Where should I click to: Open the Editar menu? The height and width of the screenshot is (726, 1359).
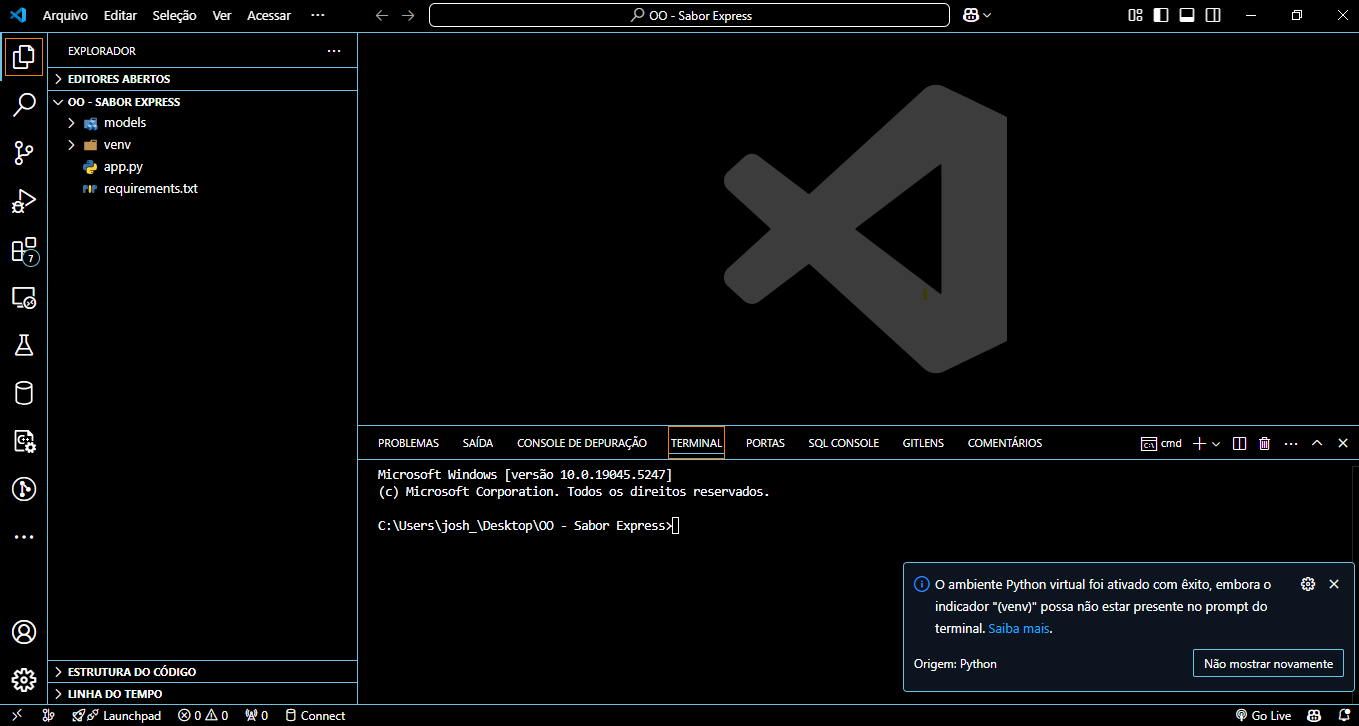120,15
